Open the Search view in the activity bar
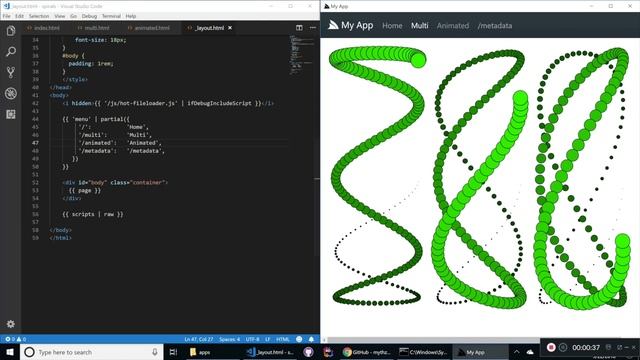This screenshot has width=640, height=360. 11,51
